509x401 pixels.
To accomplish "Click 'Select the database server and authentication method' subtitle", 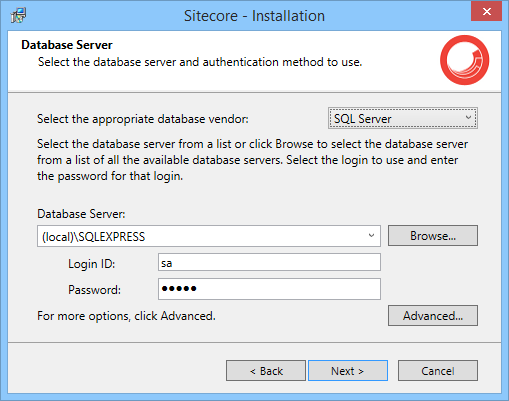I will pos(200,62).
